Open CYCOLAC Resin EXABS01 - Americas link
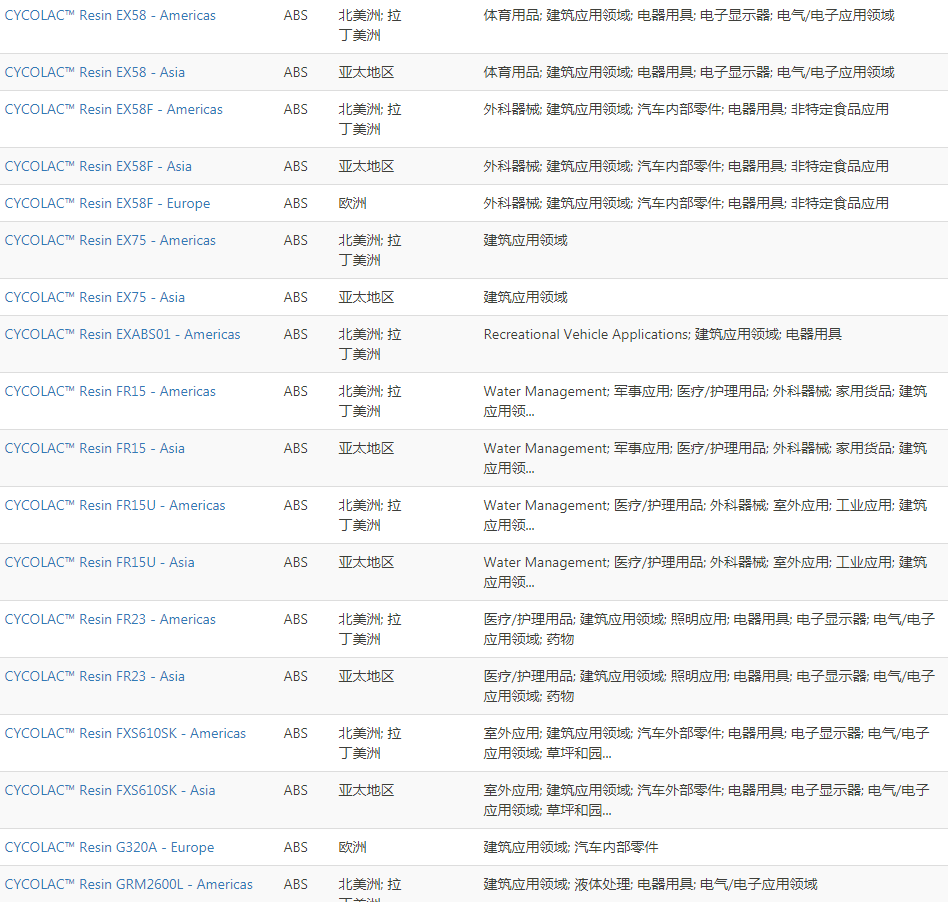Screen dimensions: 948x902 point(123,334)
